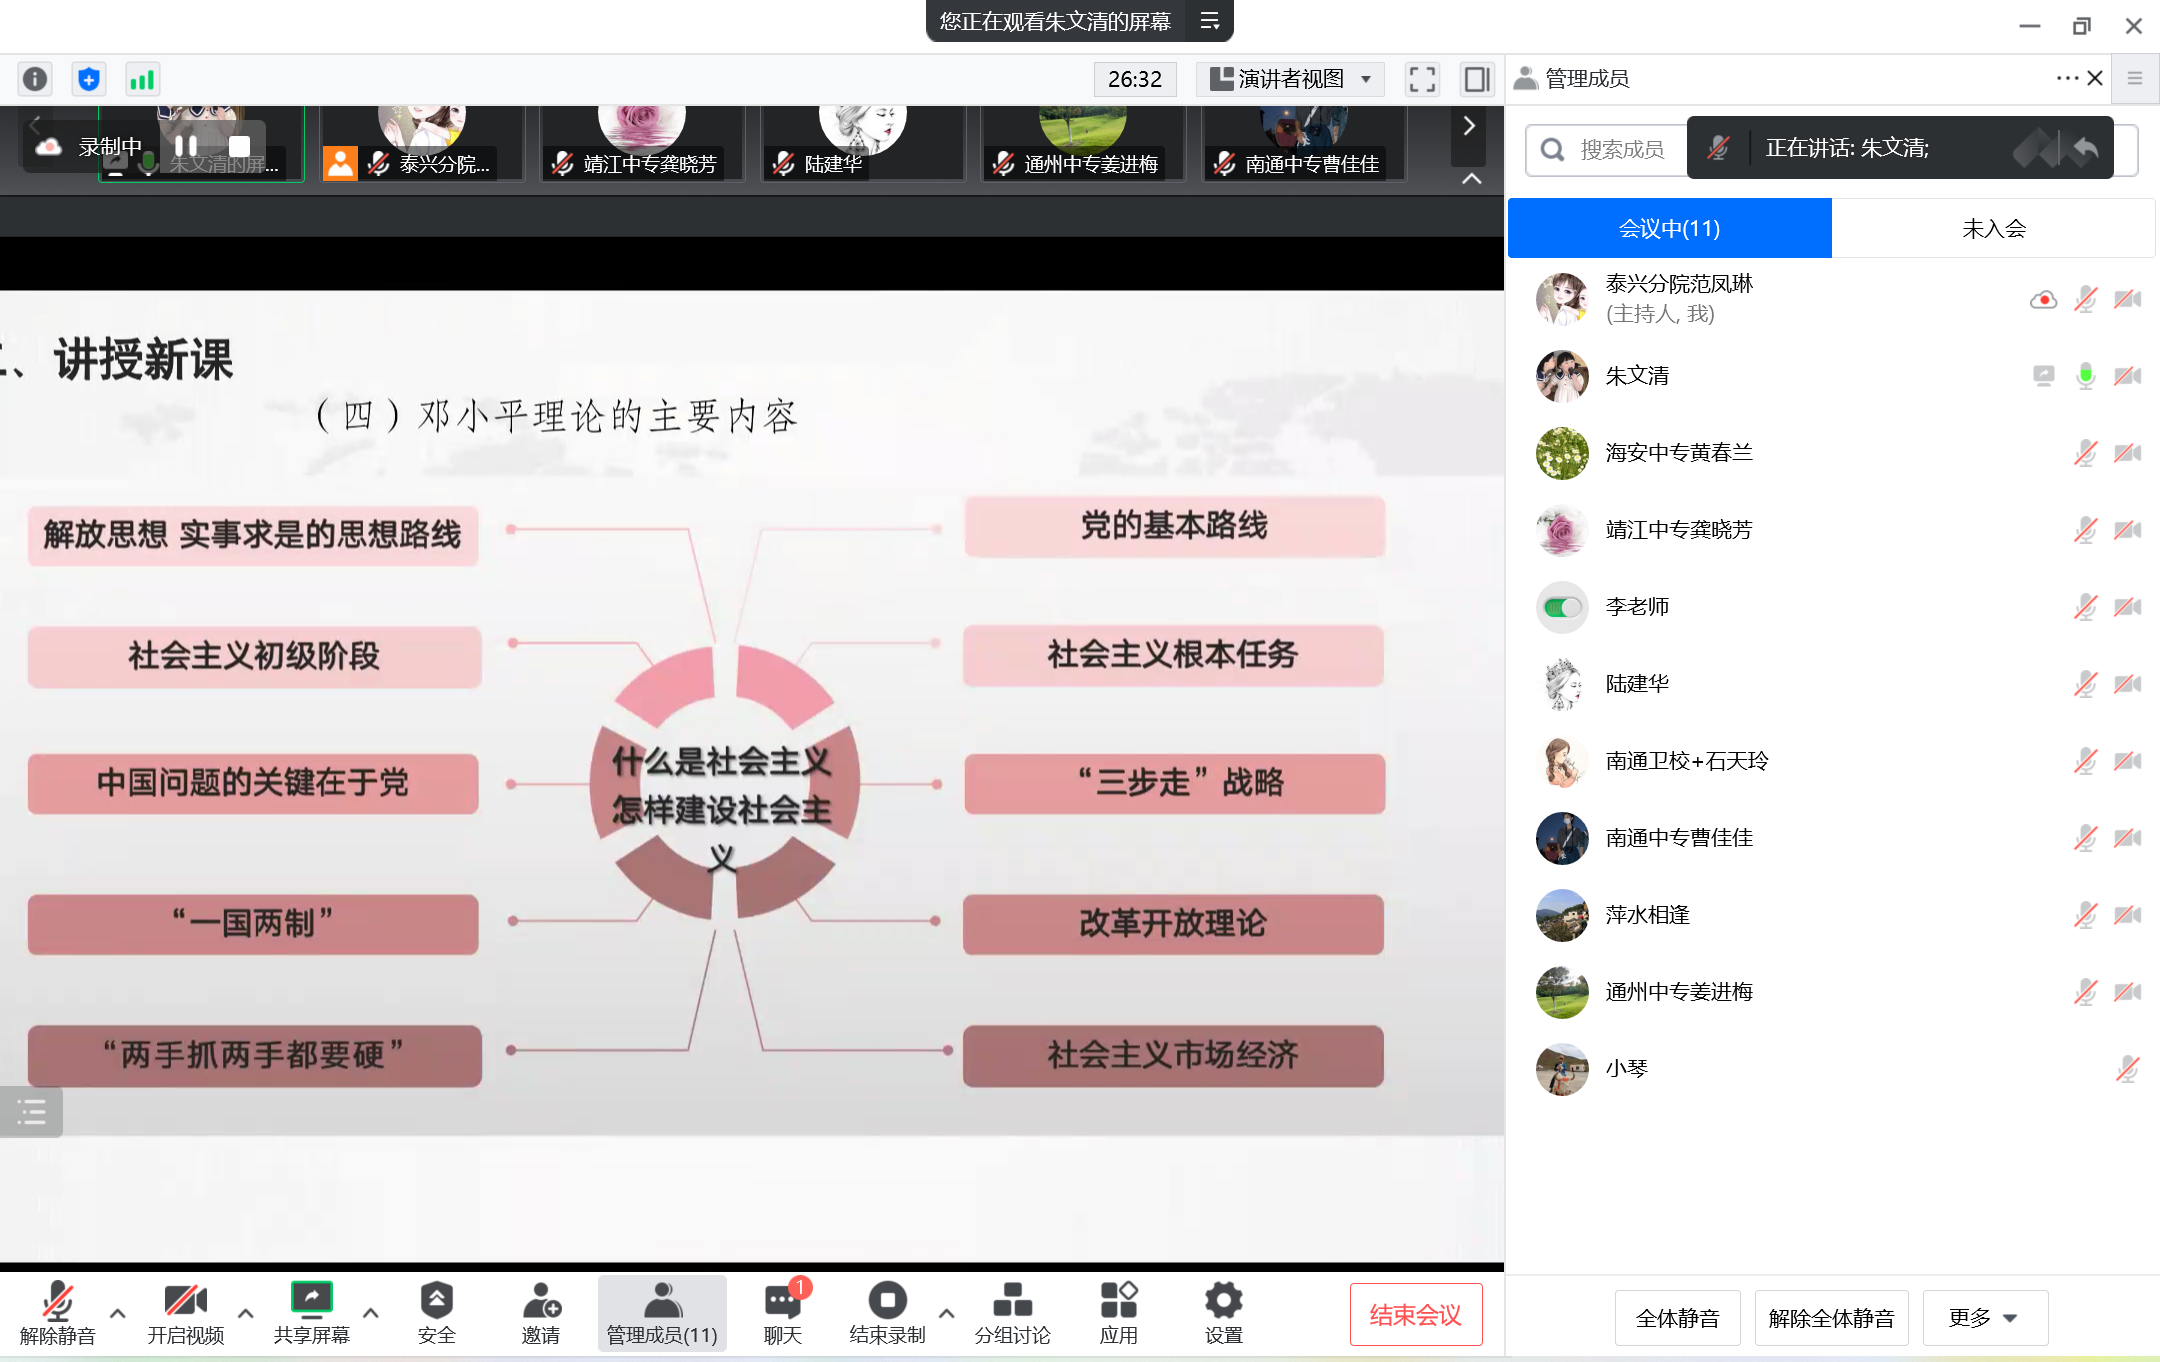This screenshot has height=1362, width=2160.
Task: Expand options arrow next to 共享屏幕
Action: pos(371,1313)
